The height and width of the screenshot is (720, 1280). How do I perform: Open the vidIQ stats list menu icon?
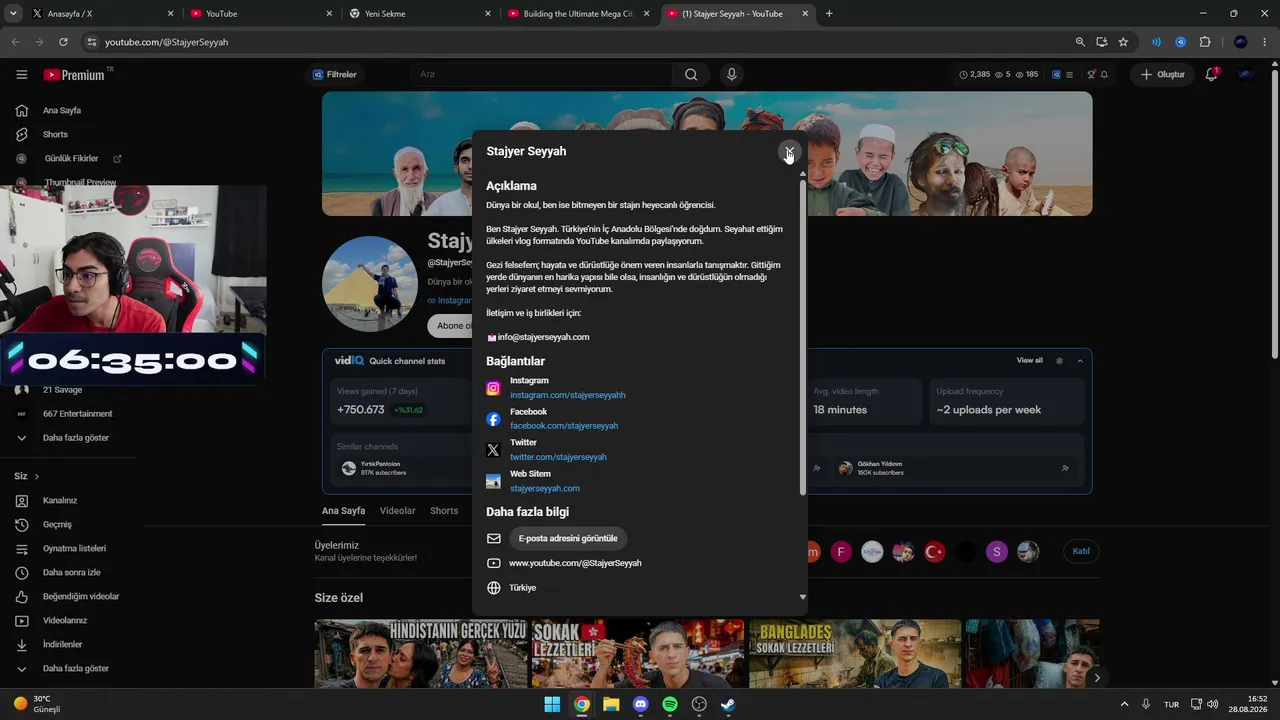tap(1069, 75)
